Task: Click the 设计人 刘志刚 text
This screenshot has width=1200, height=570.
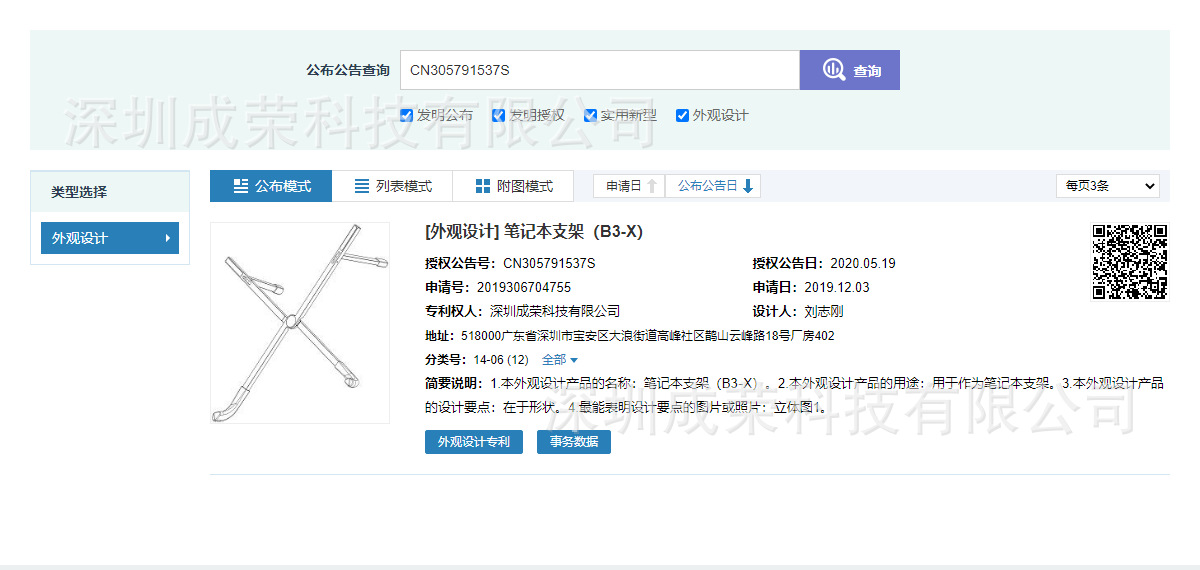Action: [x=824, y=312]
